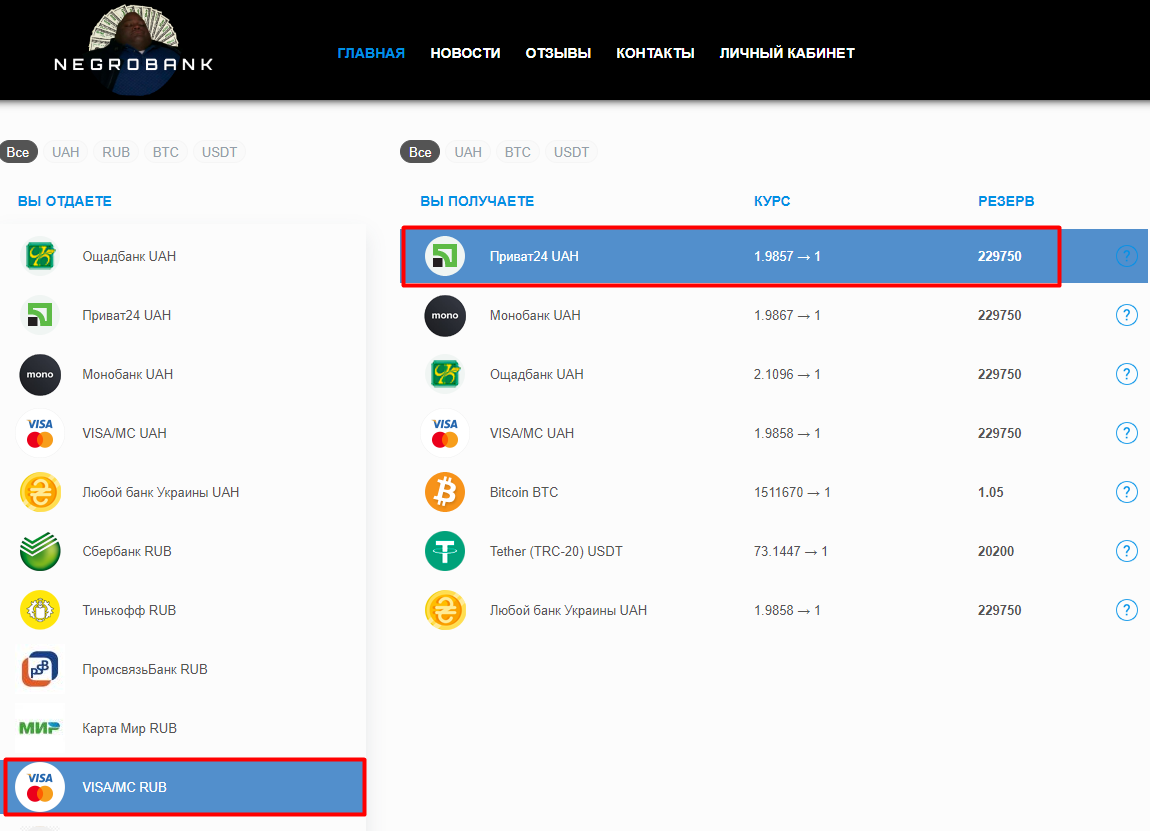Viewport: 1150px width, 831px height.
Task: Open help for Любой банк Украины receive row
Action: pyautogui.click(x=1127, y=610)
